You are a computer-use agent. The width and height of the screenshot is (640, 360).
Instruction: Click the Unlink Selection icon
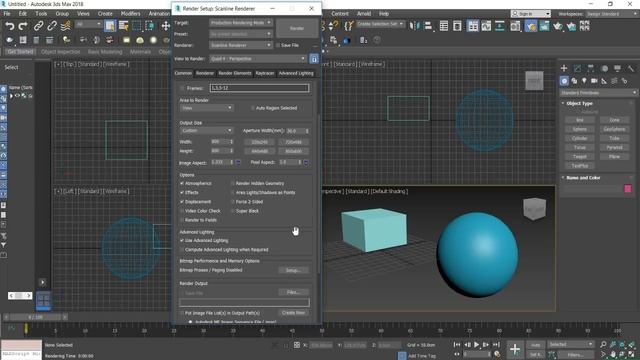pyautogui.click(x=52, y=26)
